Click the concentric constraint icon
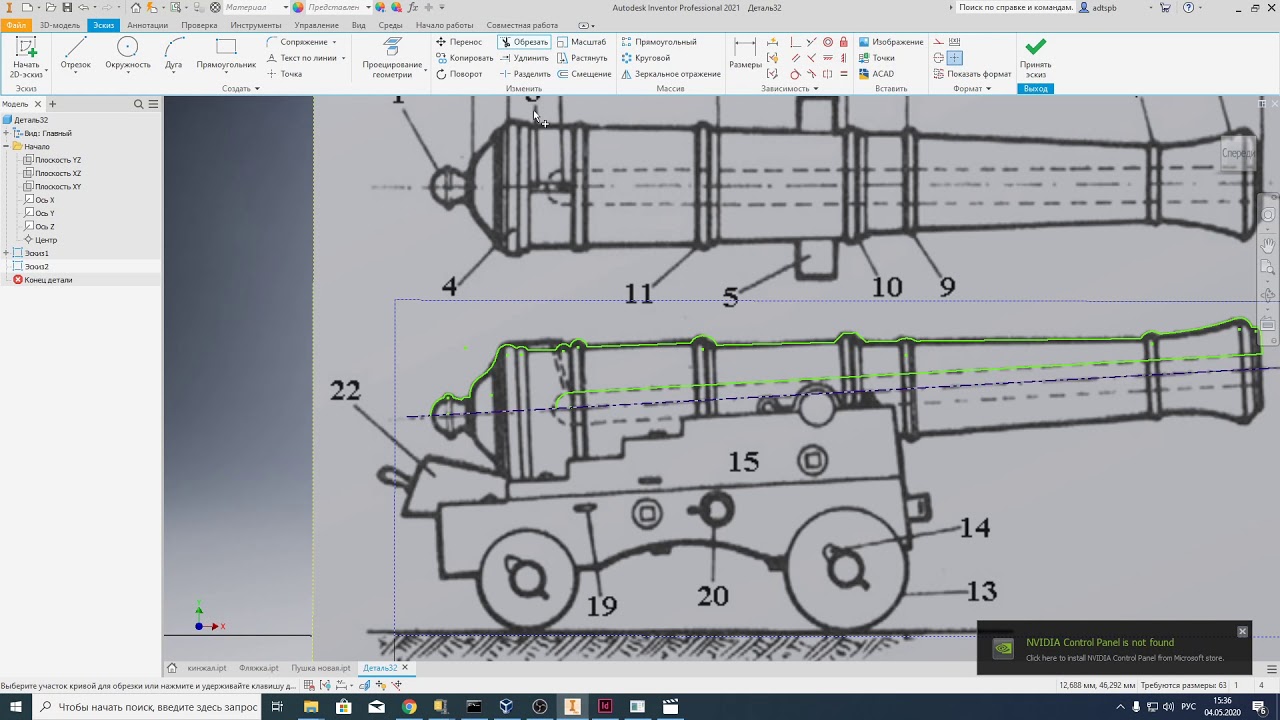Viewport: 1280px width, 720px height. pyautogui.click(x=828, y=42)
